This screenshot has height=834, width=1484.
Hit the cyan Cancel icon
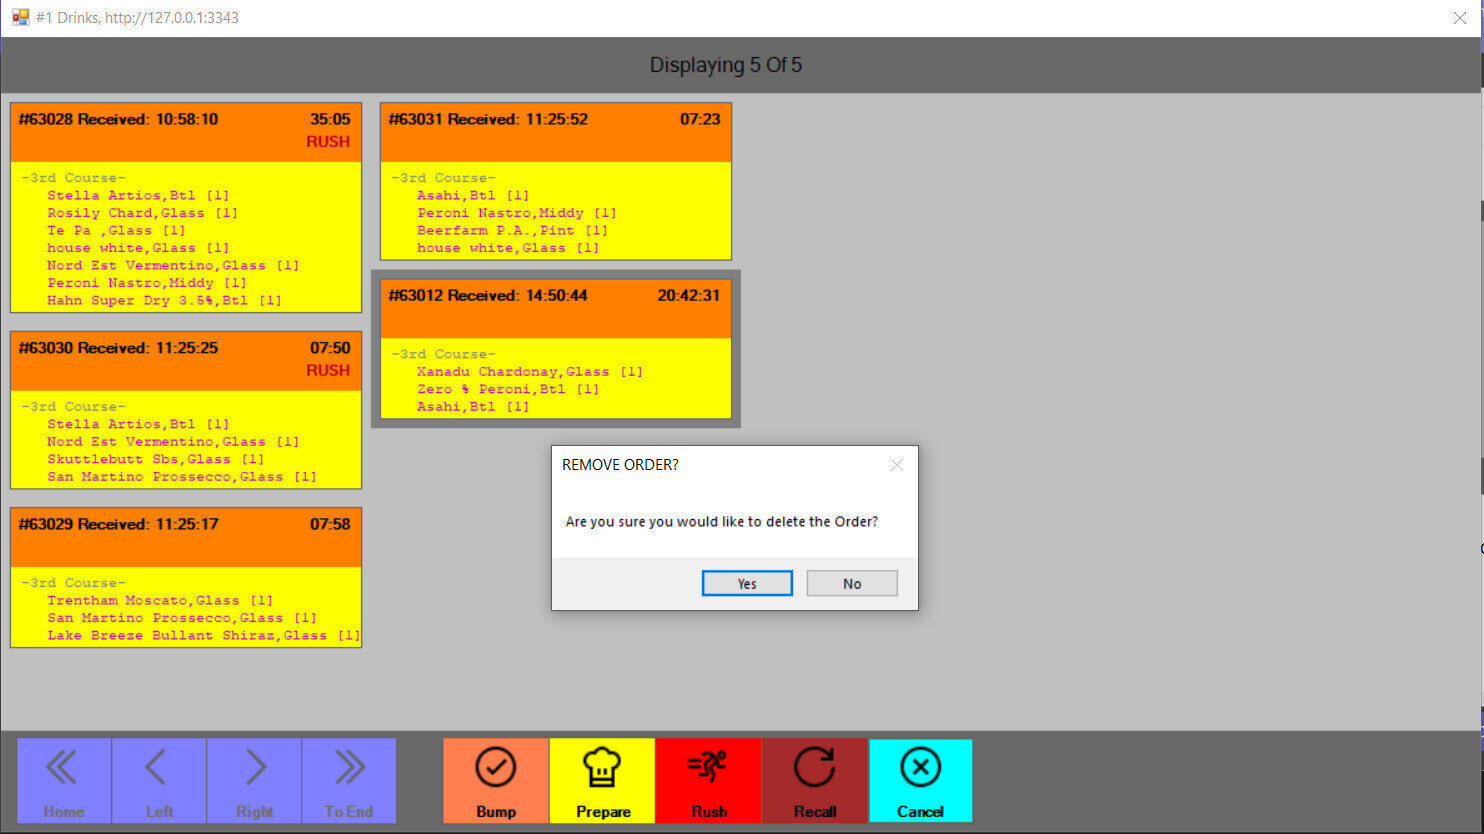click(920, 768)
